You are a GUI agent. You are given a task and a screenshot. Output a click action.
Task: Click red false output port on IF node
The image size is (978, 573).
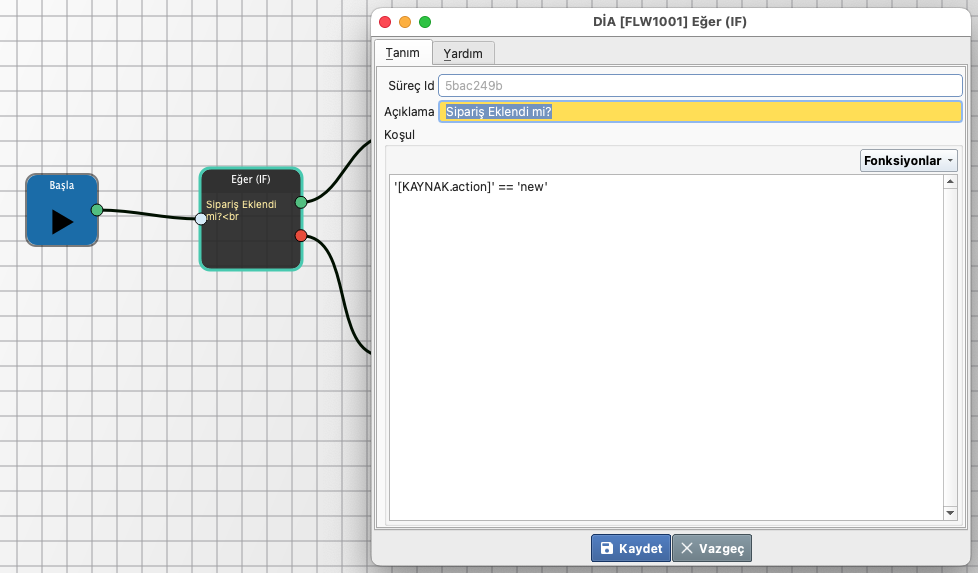click(301, 236)
